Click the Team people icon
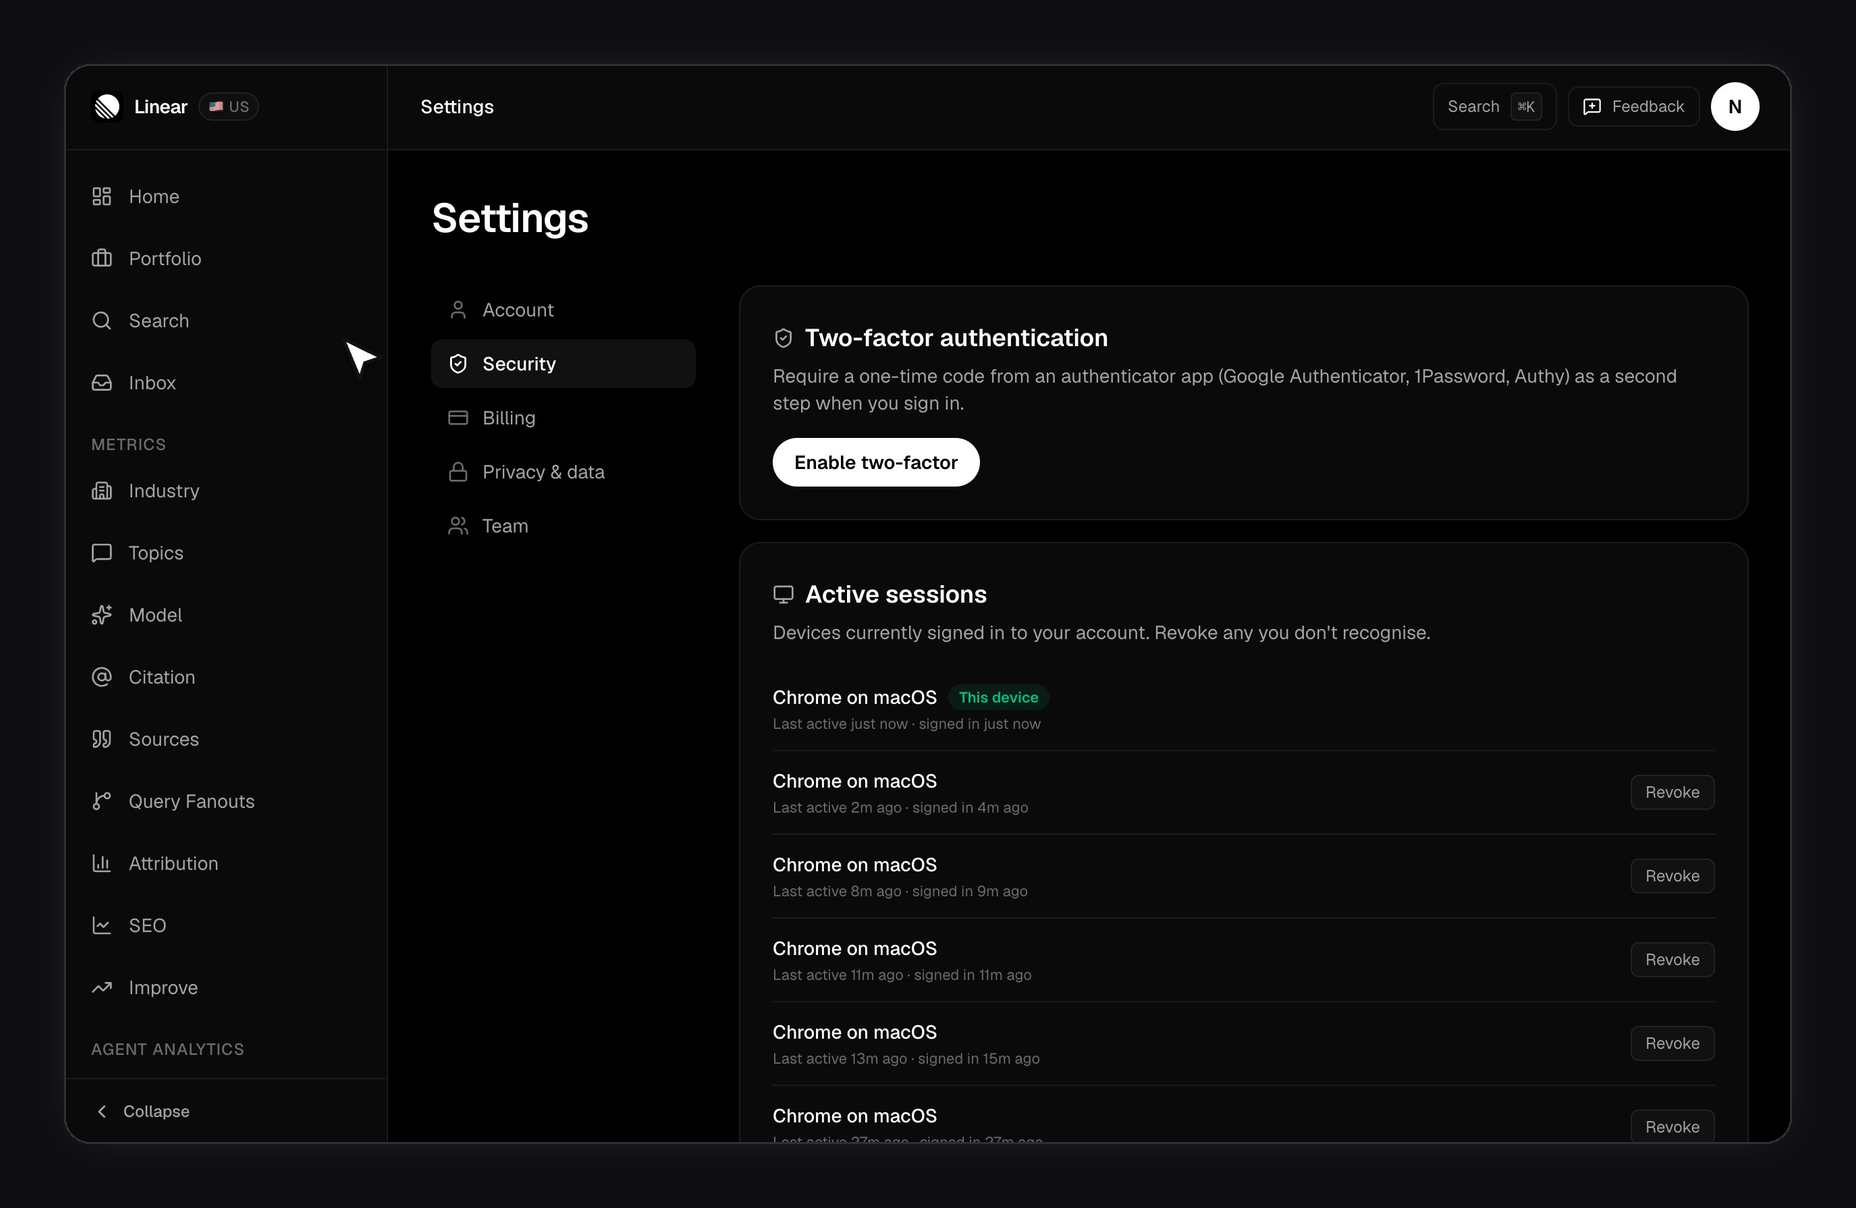 click(x=458, y=526)
